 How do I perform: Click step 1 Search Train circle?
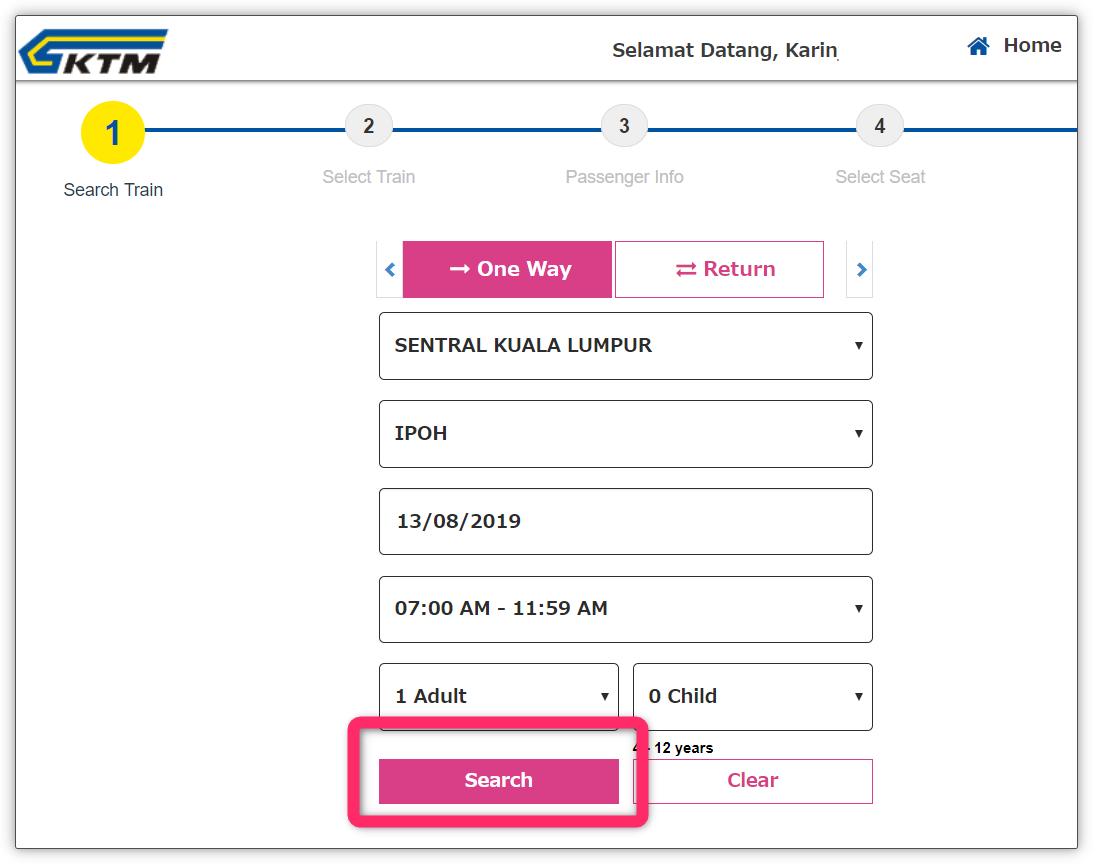[113, 133]
